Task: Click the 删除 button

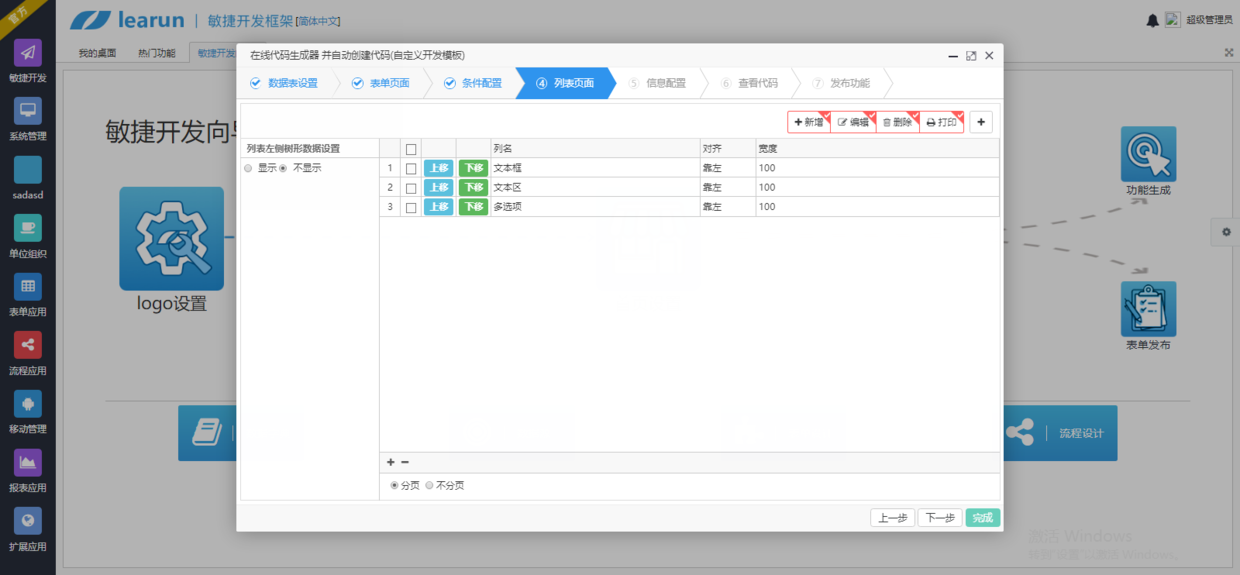Action: point(897,122)
